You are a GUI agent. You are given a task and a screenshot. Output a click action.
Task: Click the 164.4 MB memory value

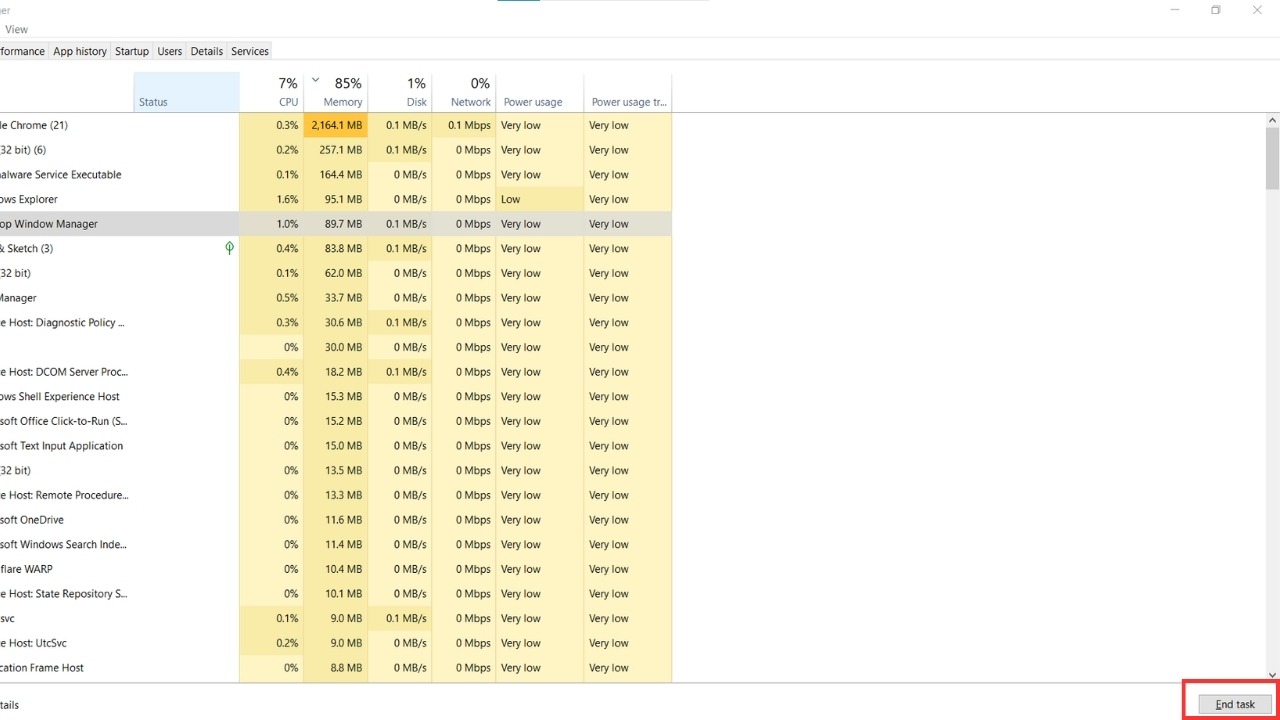[336, 174]
